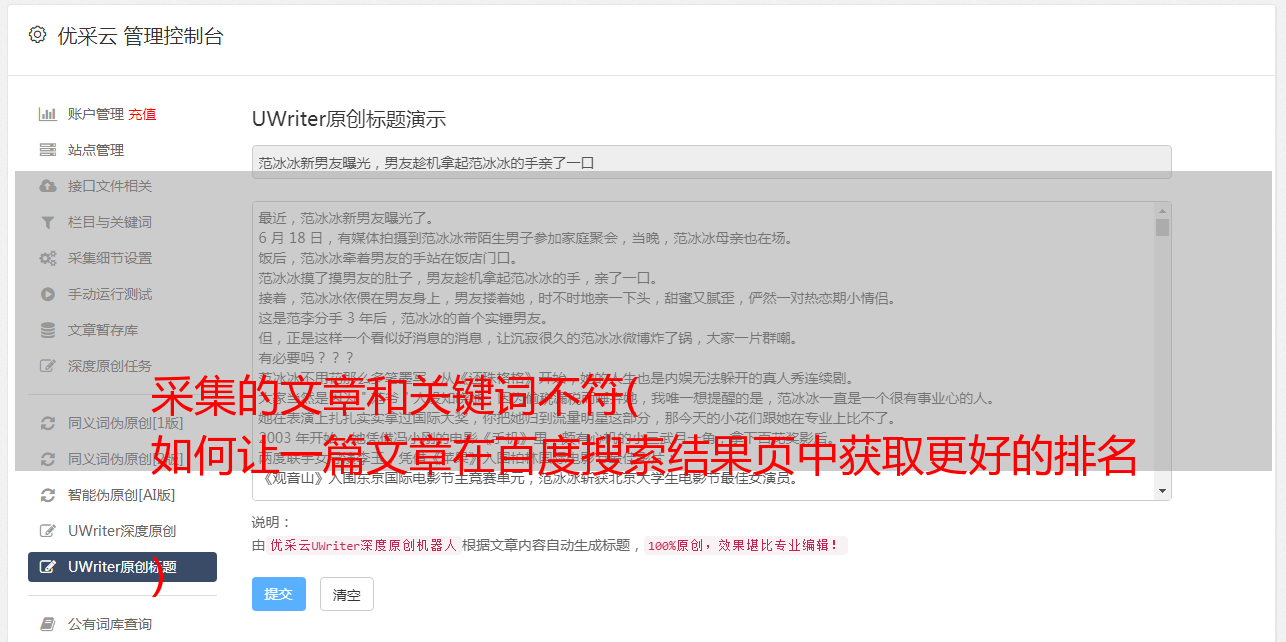1286x642 pixels.
Task: Click the 公有词库查询 book icon
Action: (x=47, y=624)
